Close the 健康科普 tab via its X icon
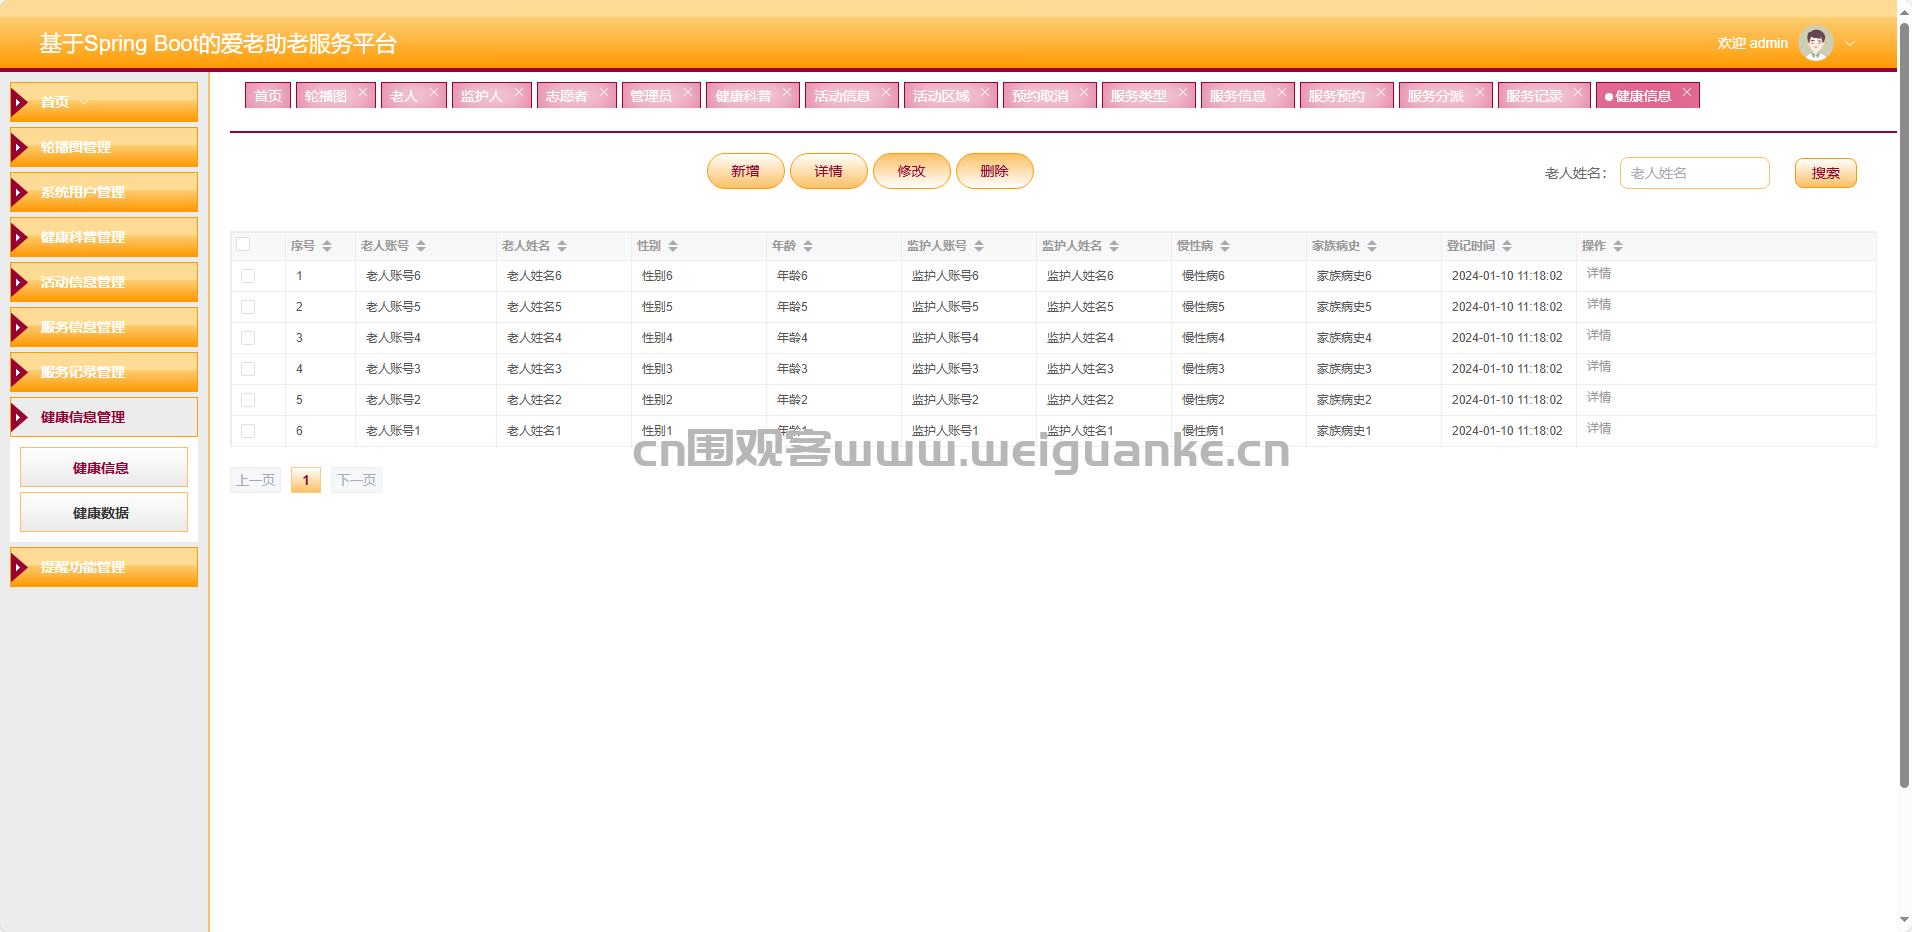Screen dimensions: 1912x932 [787, 92]
